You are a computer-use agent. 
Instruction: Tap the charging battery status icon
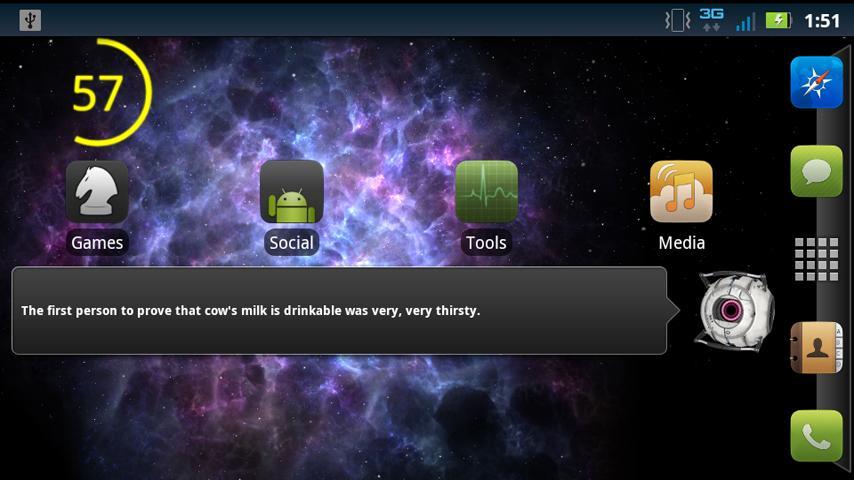(x=778, y=20)
